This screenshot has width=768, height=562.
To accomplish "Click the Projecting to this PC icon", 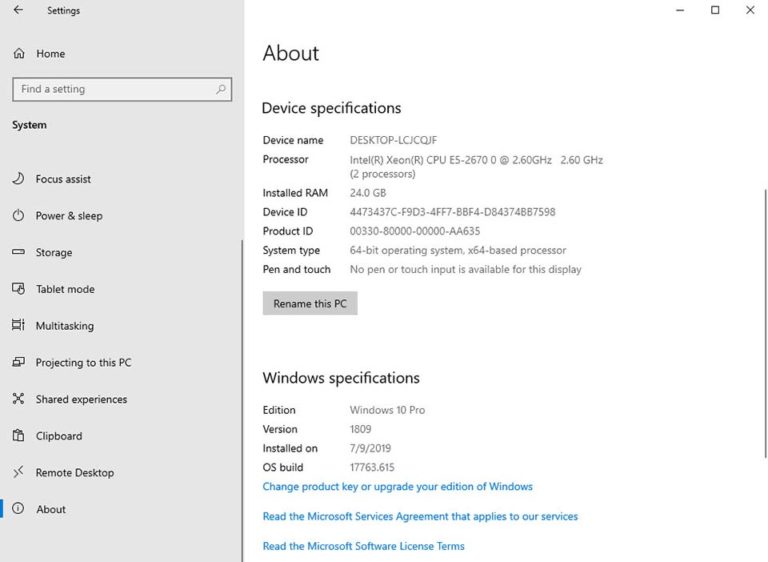I will point(18,362).
